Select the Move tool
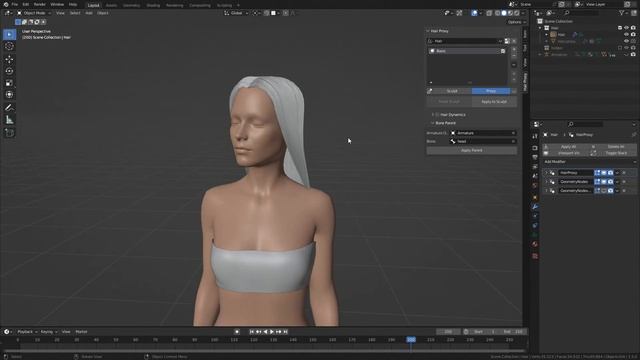This screenshot has height=360, width=640. pos(9,60)
